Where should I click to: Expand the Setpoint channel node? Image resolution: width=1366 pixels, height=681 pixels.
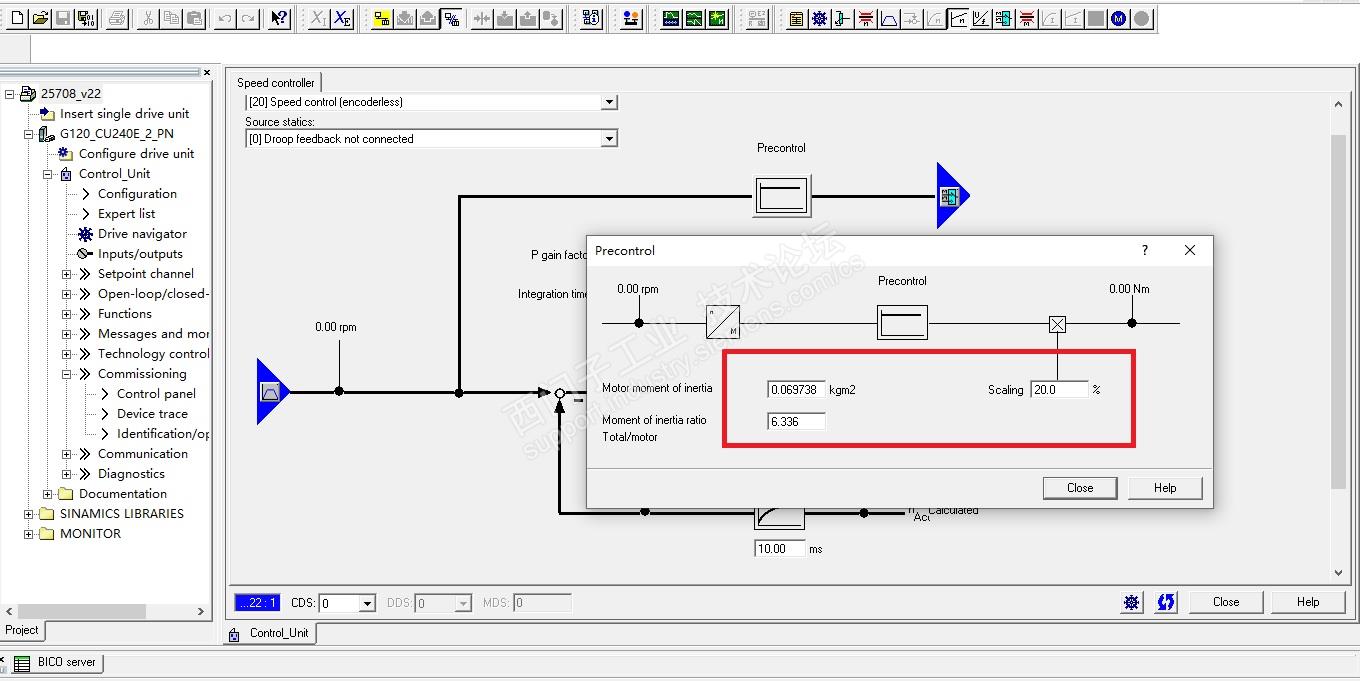pos(67,274)
